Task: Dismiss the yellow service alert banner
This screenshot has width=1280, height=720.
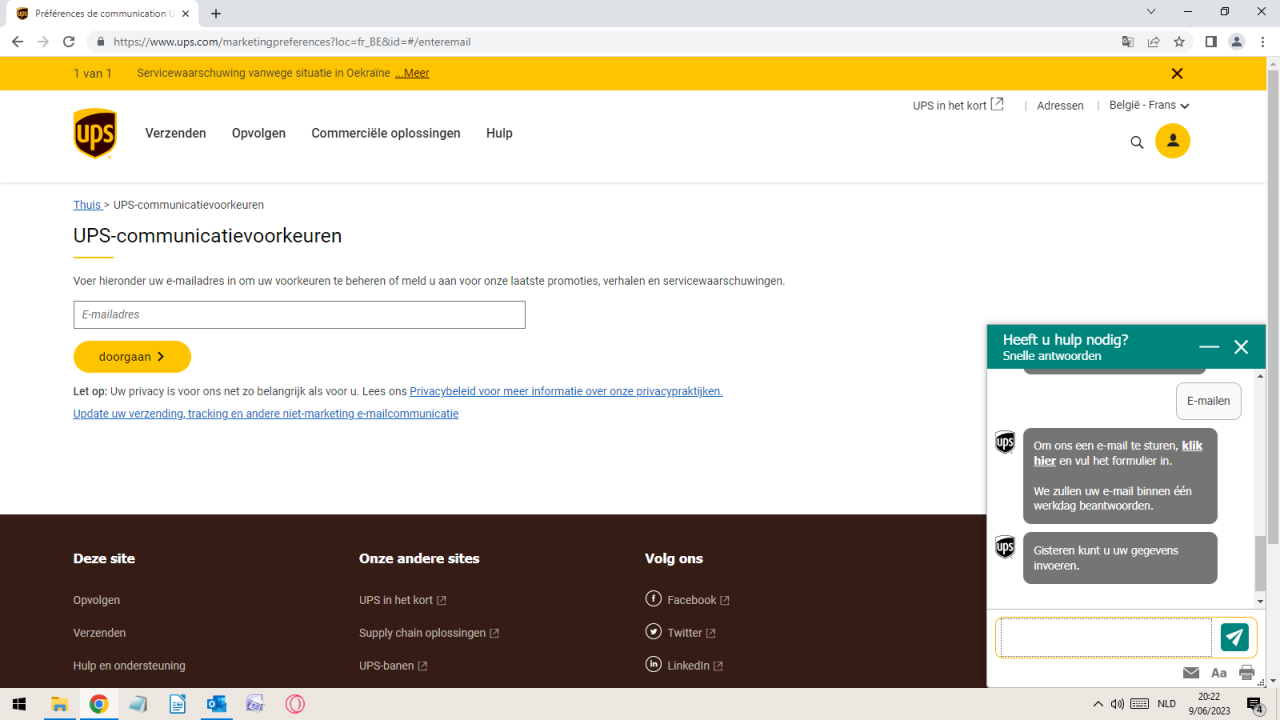Action: (x=1177, y=73)
